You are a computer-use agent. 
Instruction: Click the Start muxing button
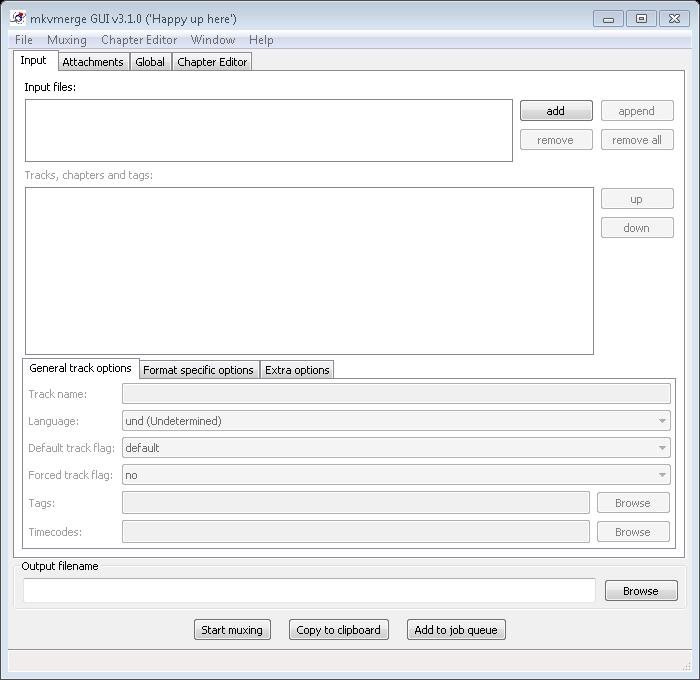pos(232,630)
